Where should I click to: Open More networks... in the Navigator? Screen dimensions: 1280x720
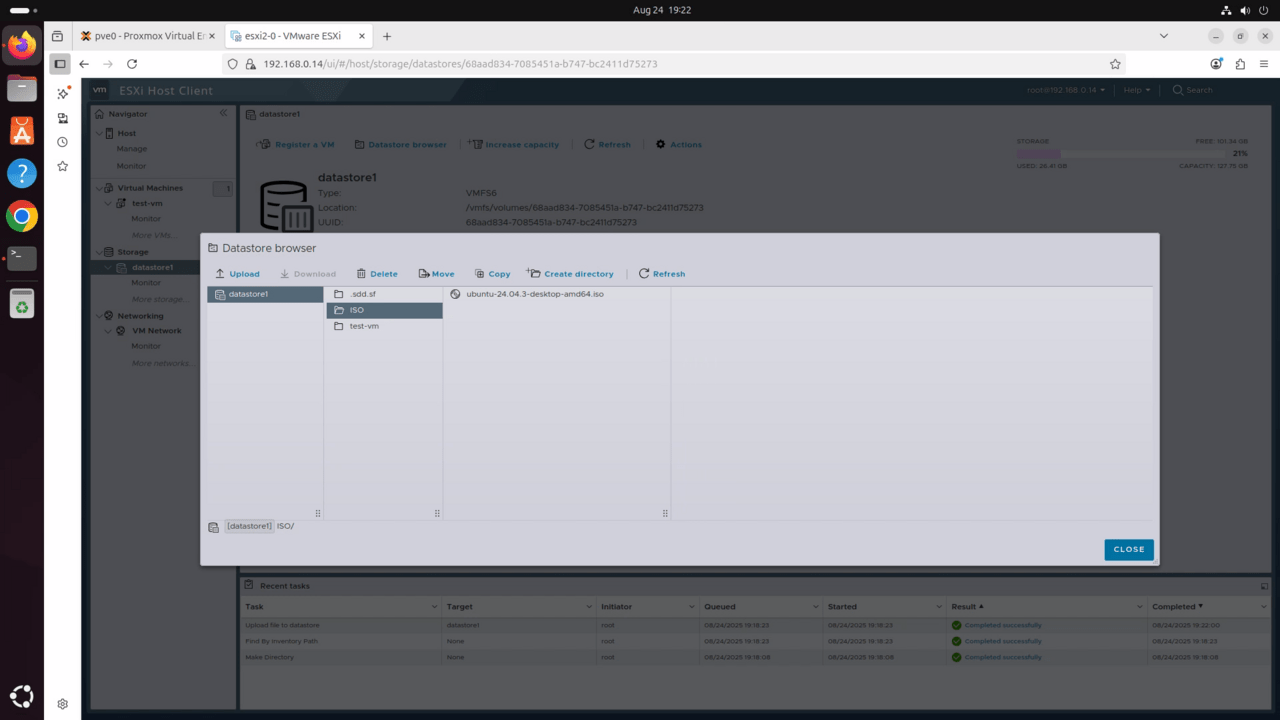point(161,363)
